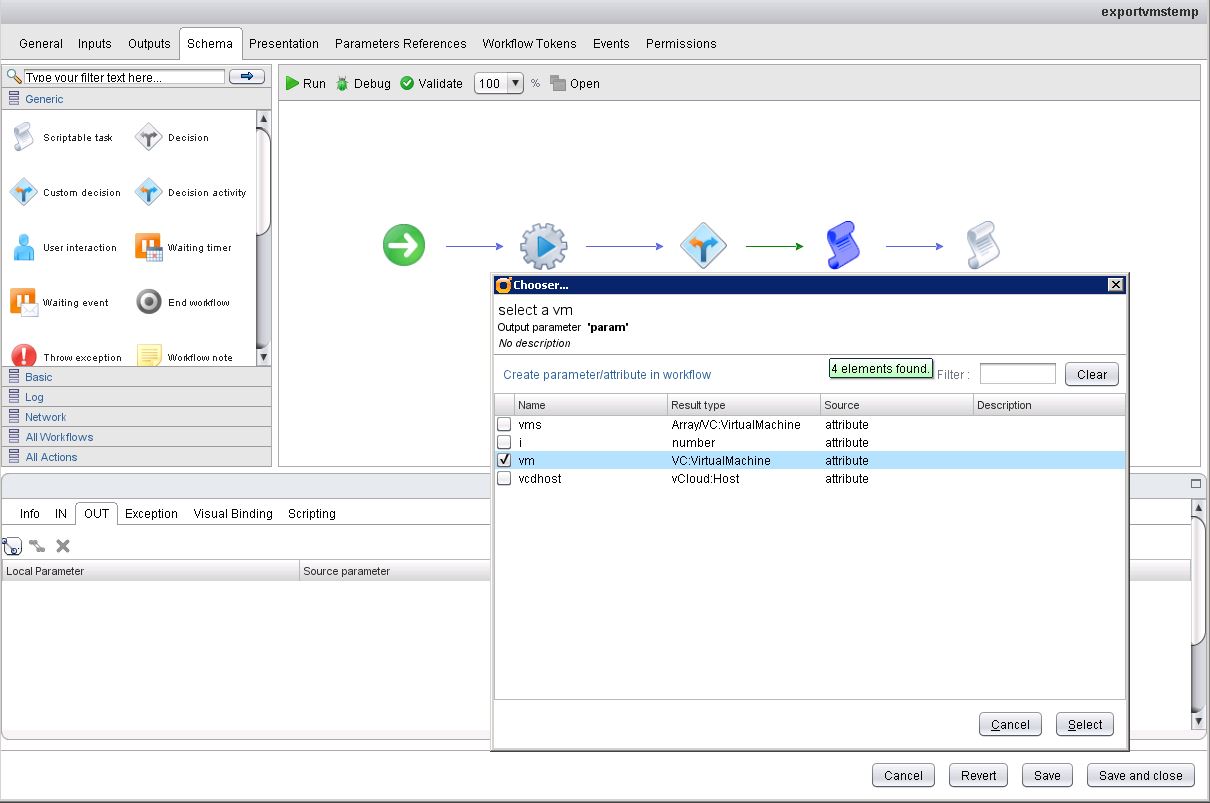The image size is (1210, 803).
Task: Run the workflow validation
Action: click(430, 84)
